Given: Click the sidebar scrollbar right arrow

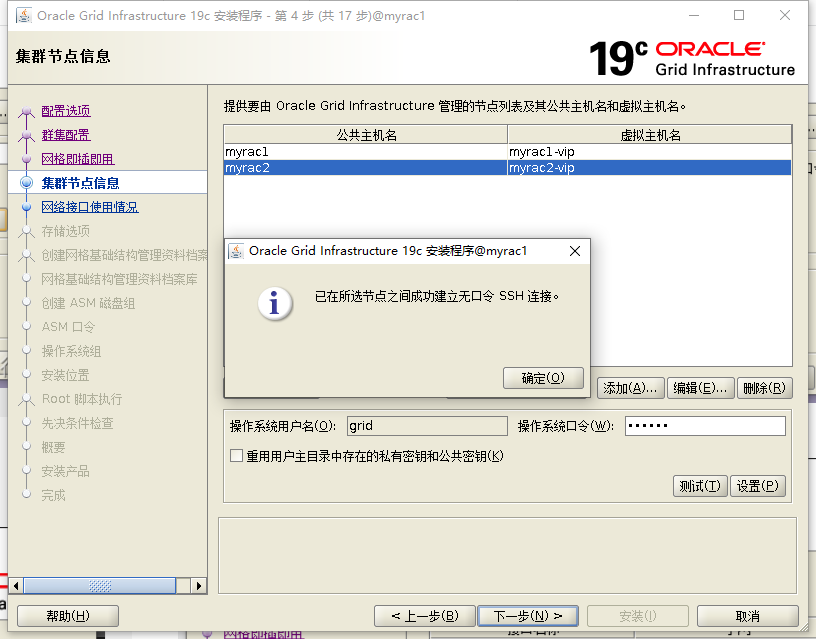Looking at the screenshot, I should [x=198, y=586].
